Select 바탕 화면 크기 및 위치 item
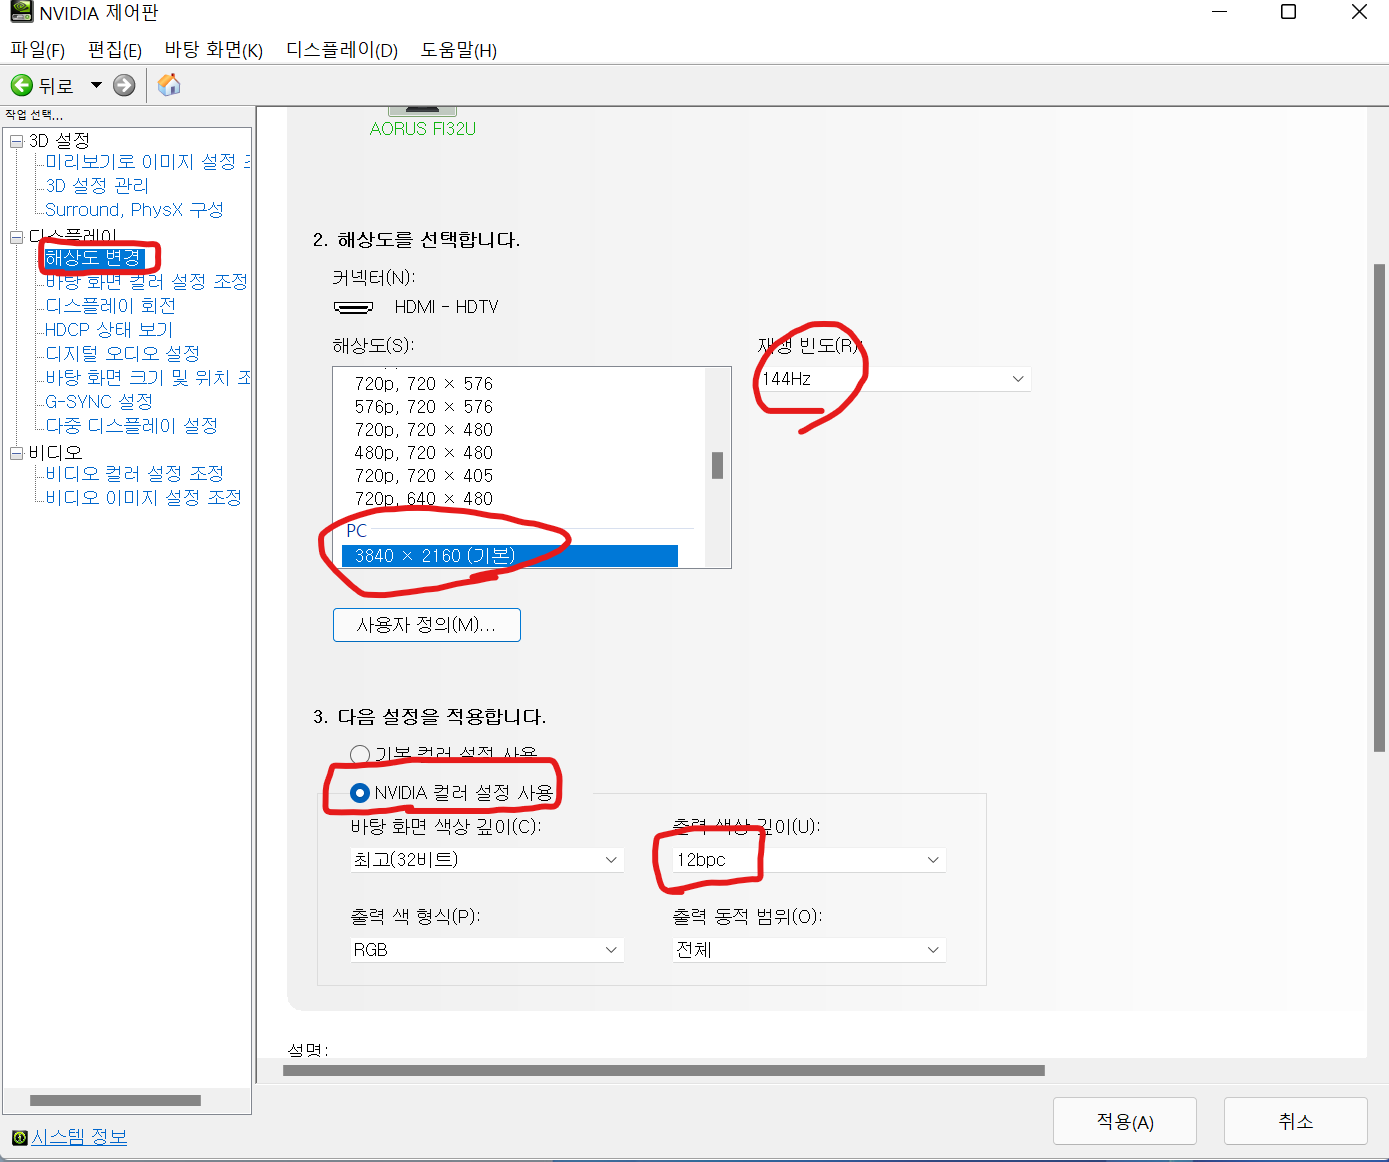The height and width of the screenshot is (1162, 1389). pos(148,378)
